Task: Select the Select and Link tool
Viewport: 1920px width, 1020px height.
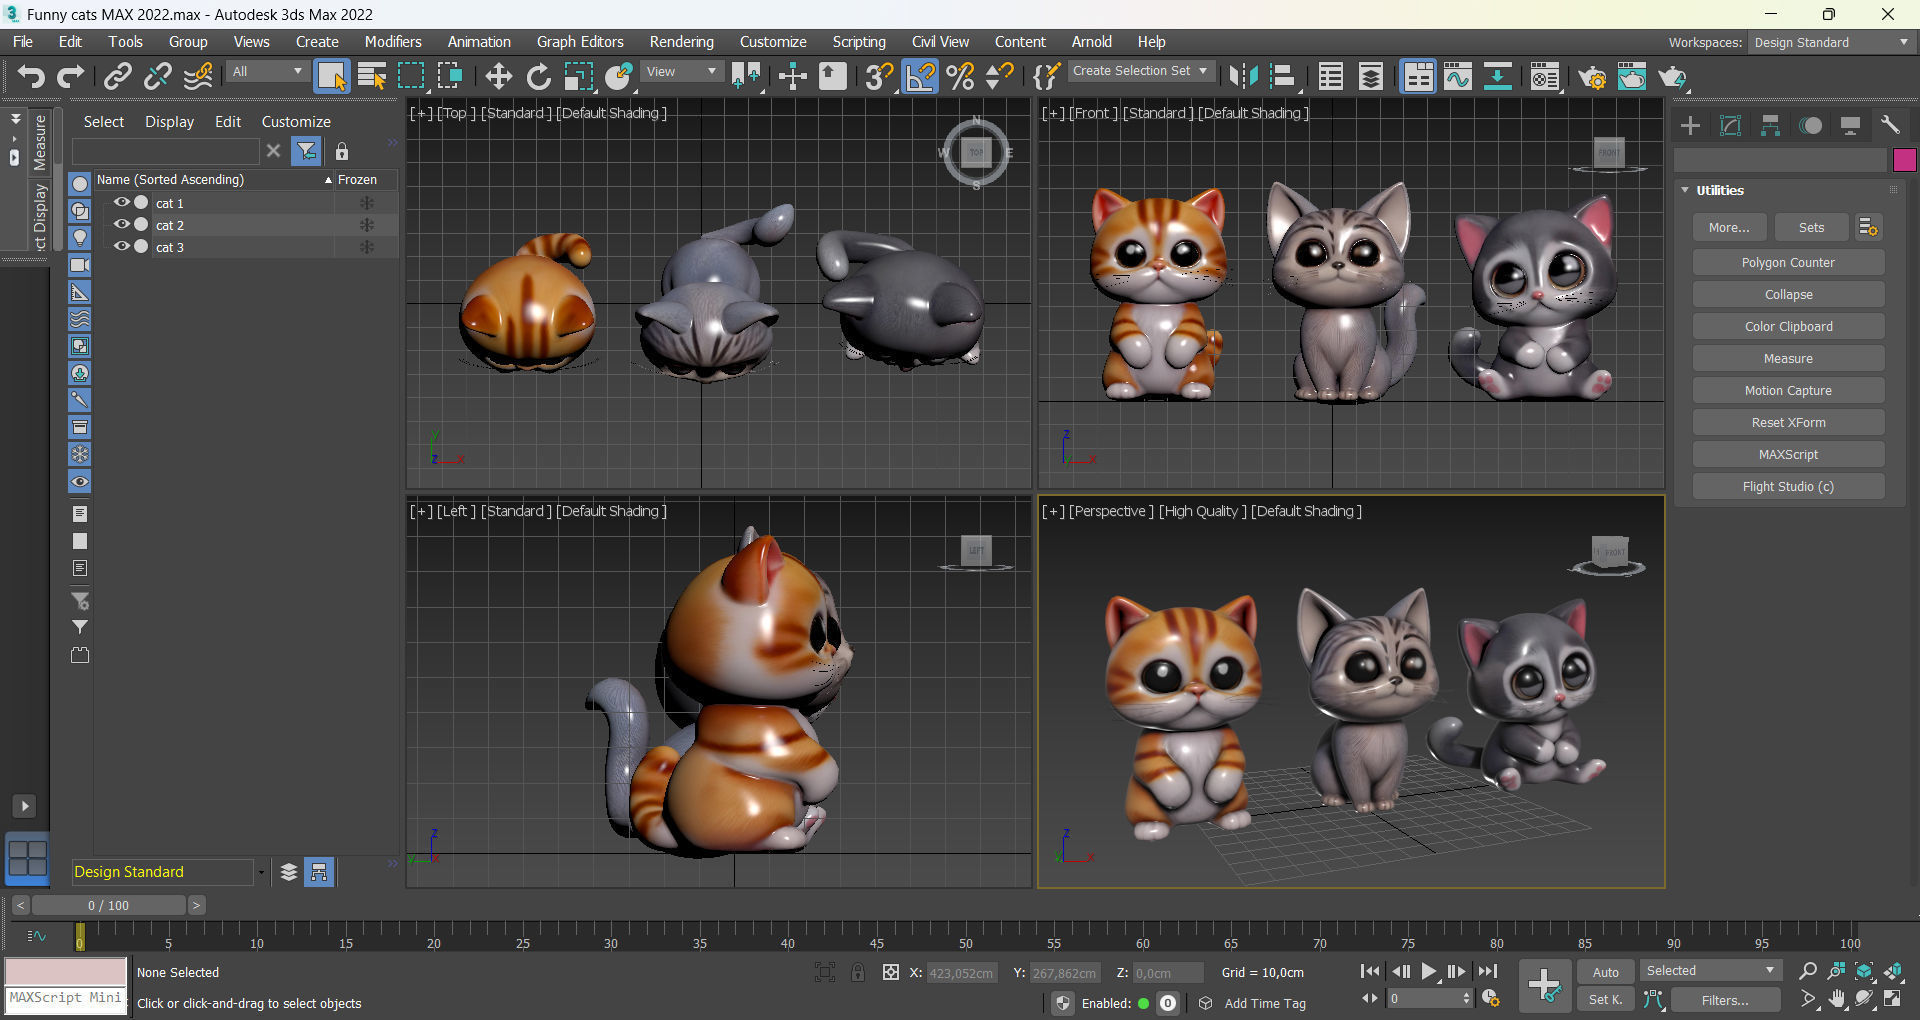Action: pyautogui.click(x=117, y=76)
